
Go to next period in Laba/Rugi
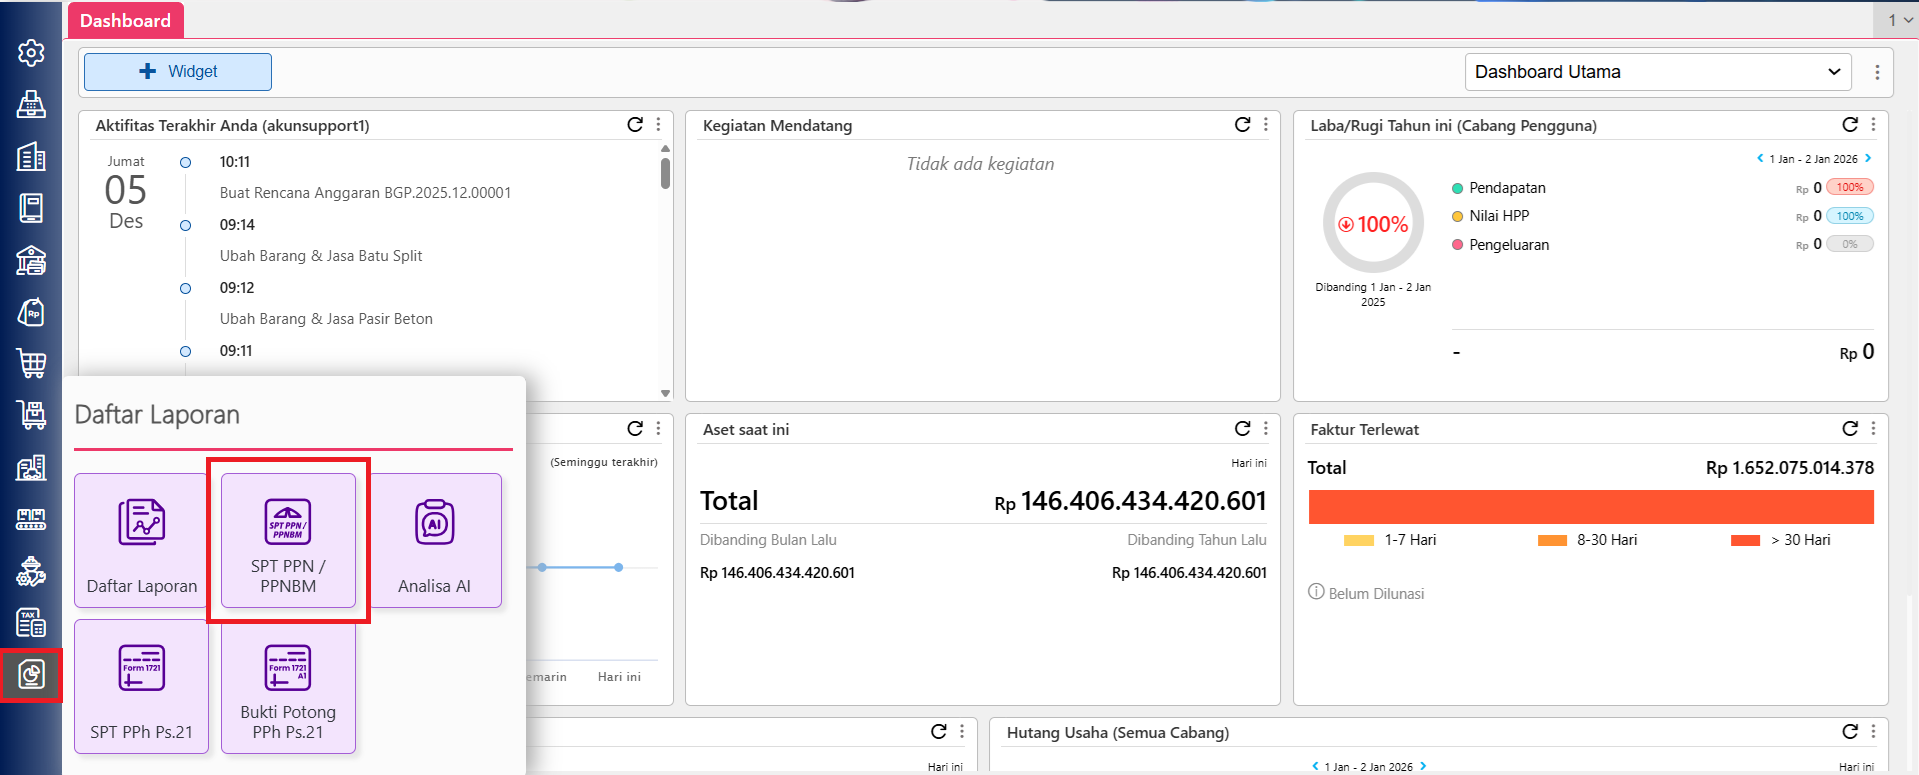pos(1868,158)
